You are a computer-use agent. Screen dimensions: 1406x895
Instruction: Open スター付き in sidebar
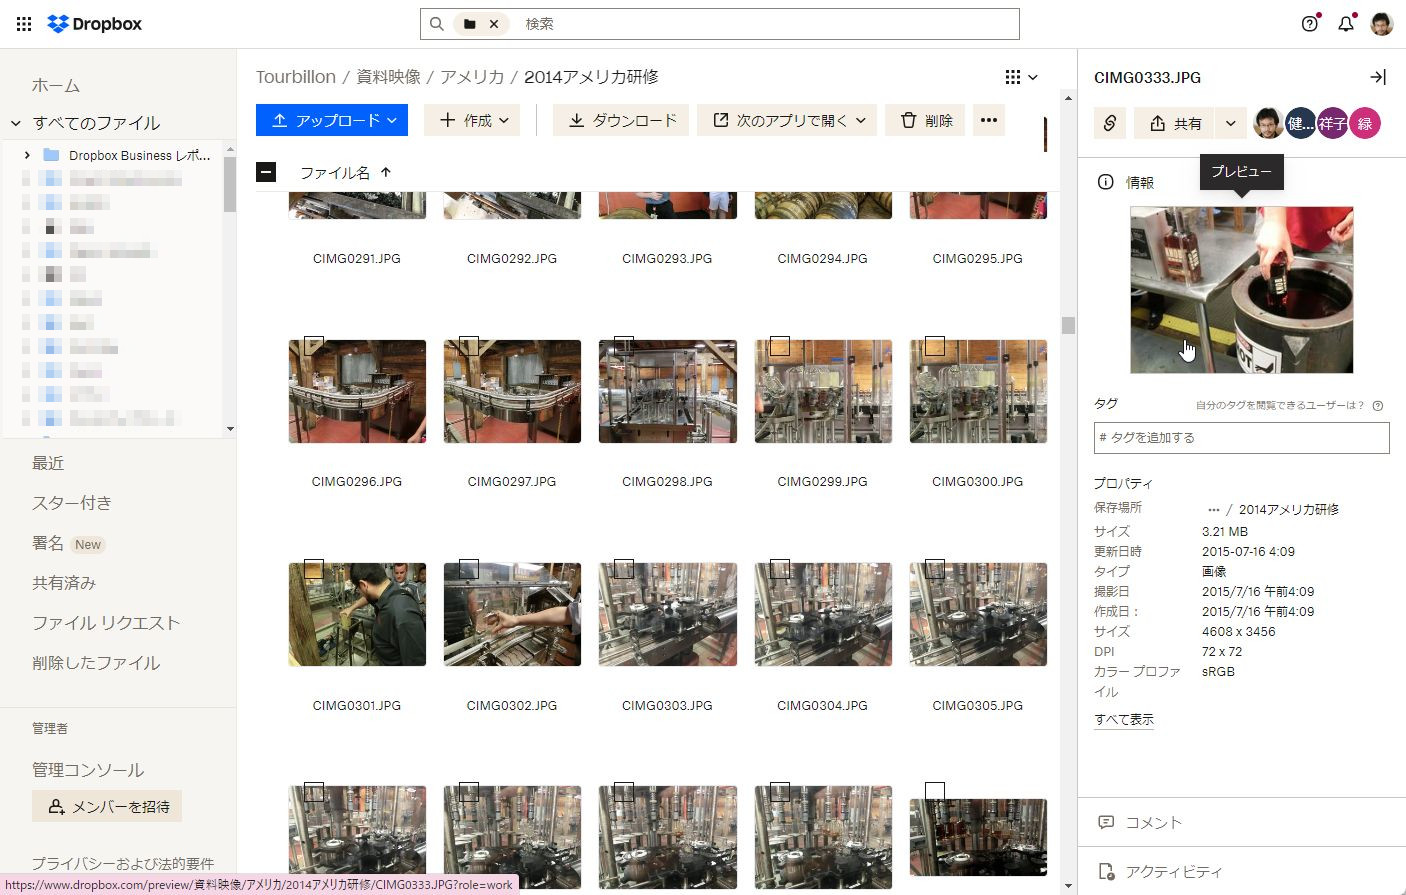(72, 503)
